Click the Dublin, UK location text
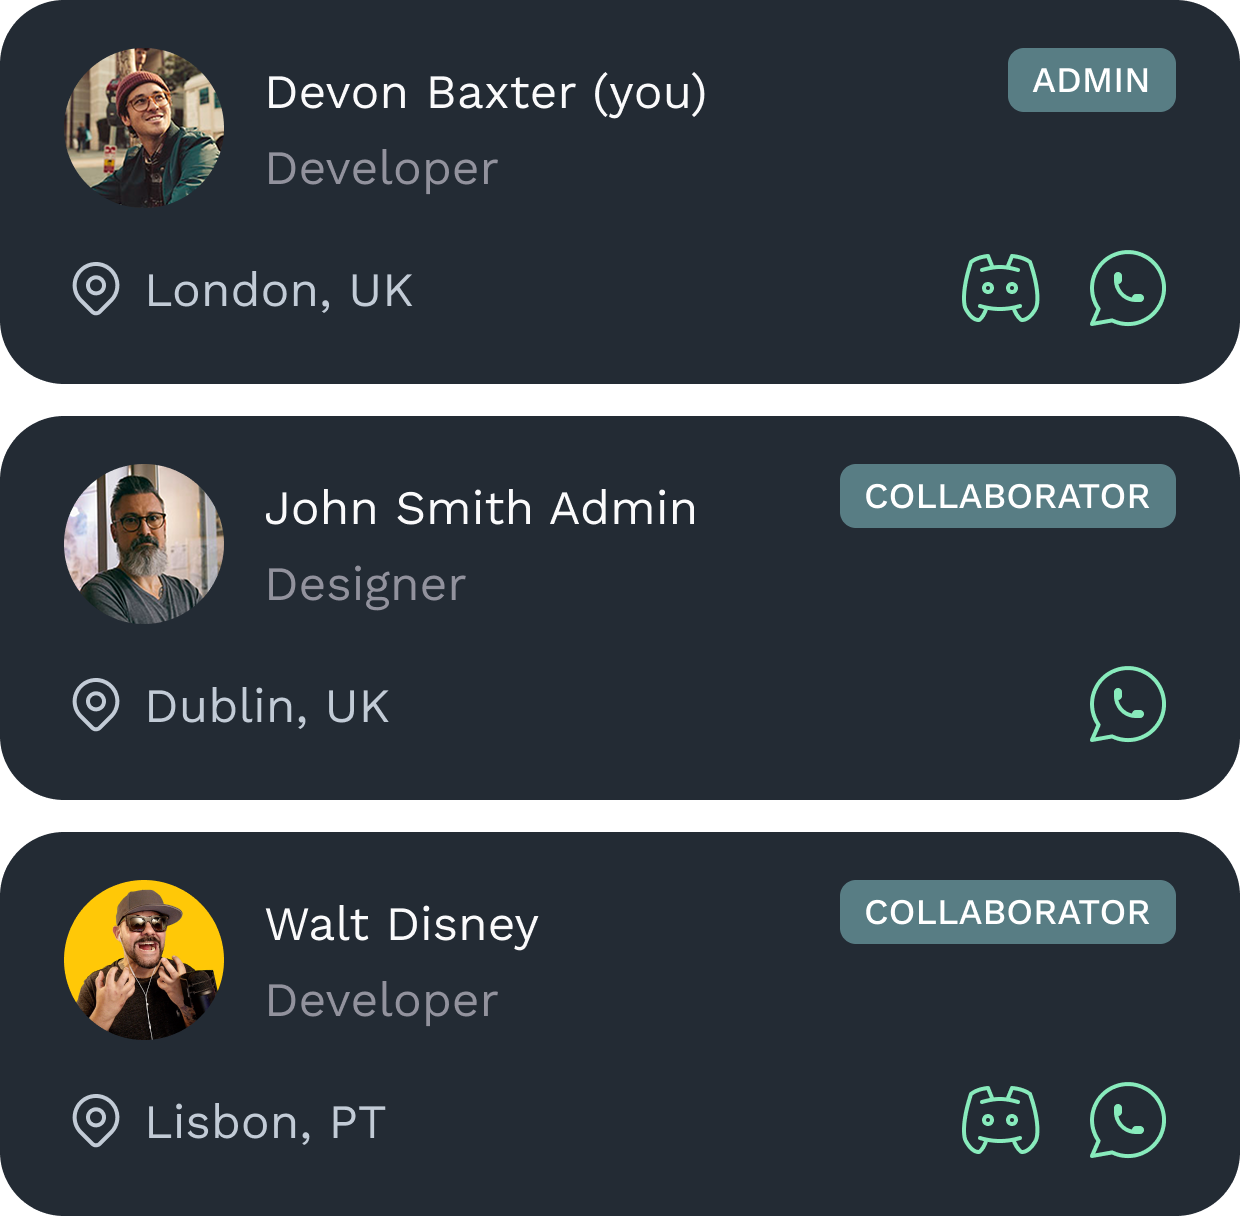Screen dimensions: 1240x1216 point(267,707)
